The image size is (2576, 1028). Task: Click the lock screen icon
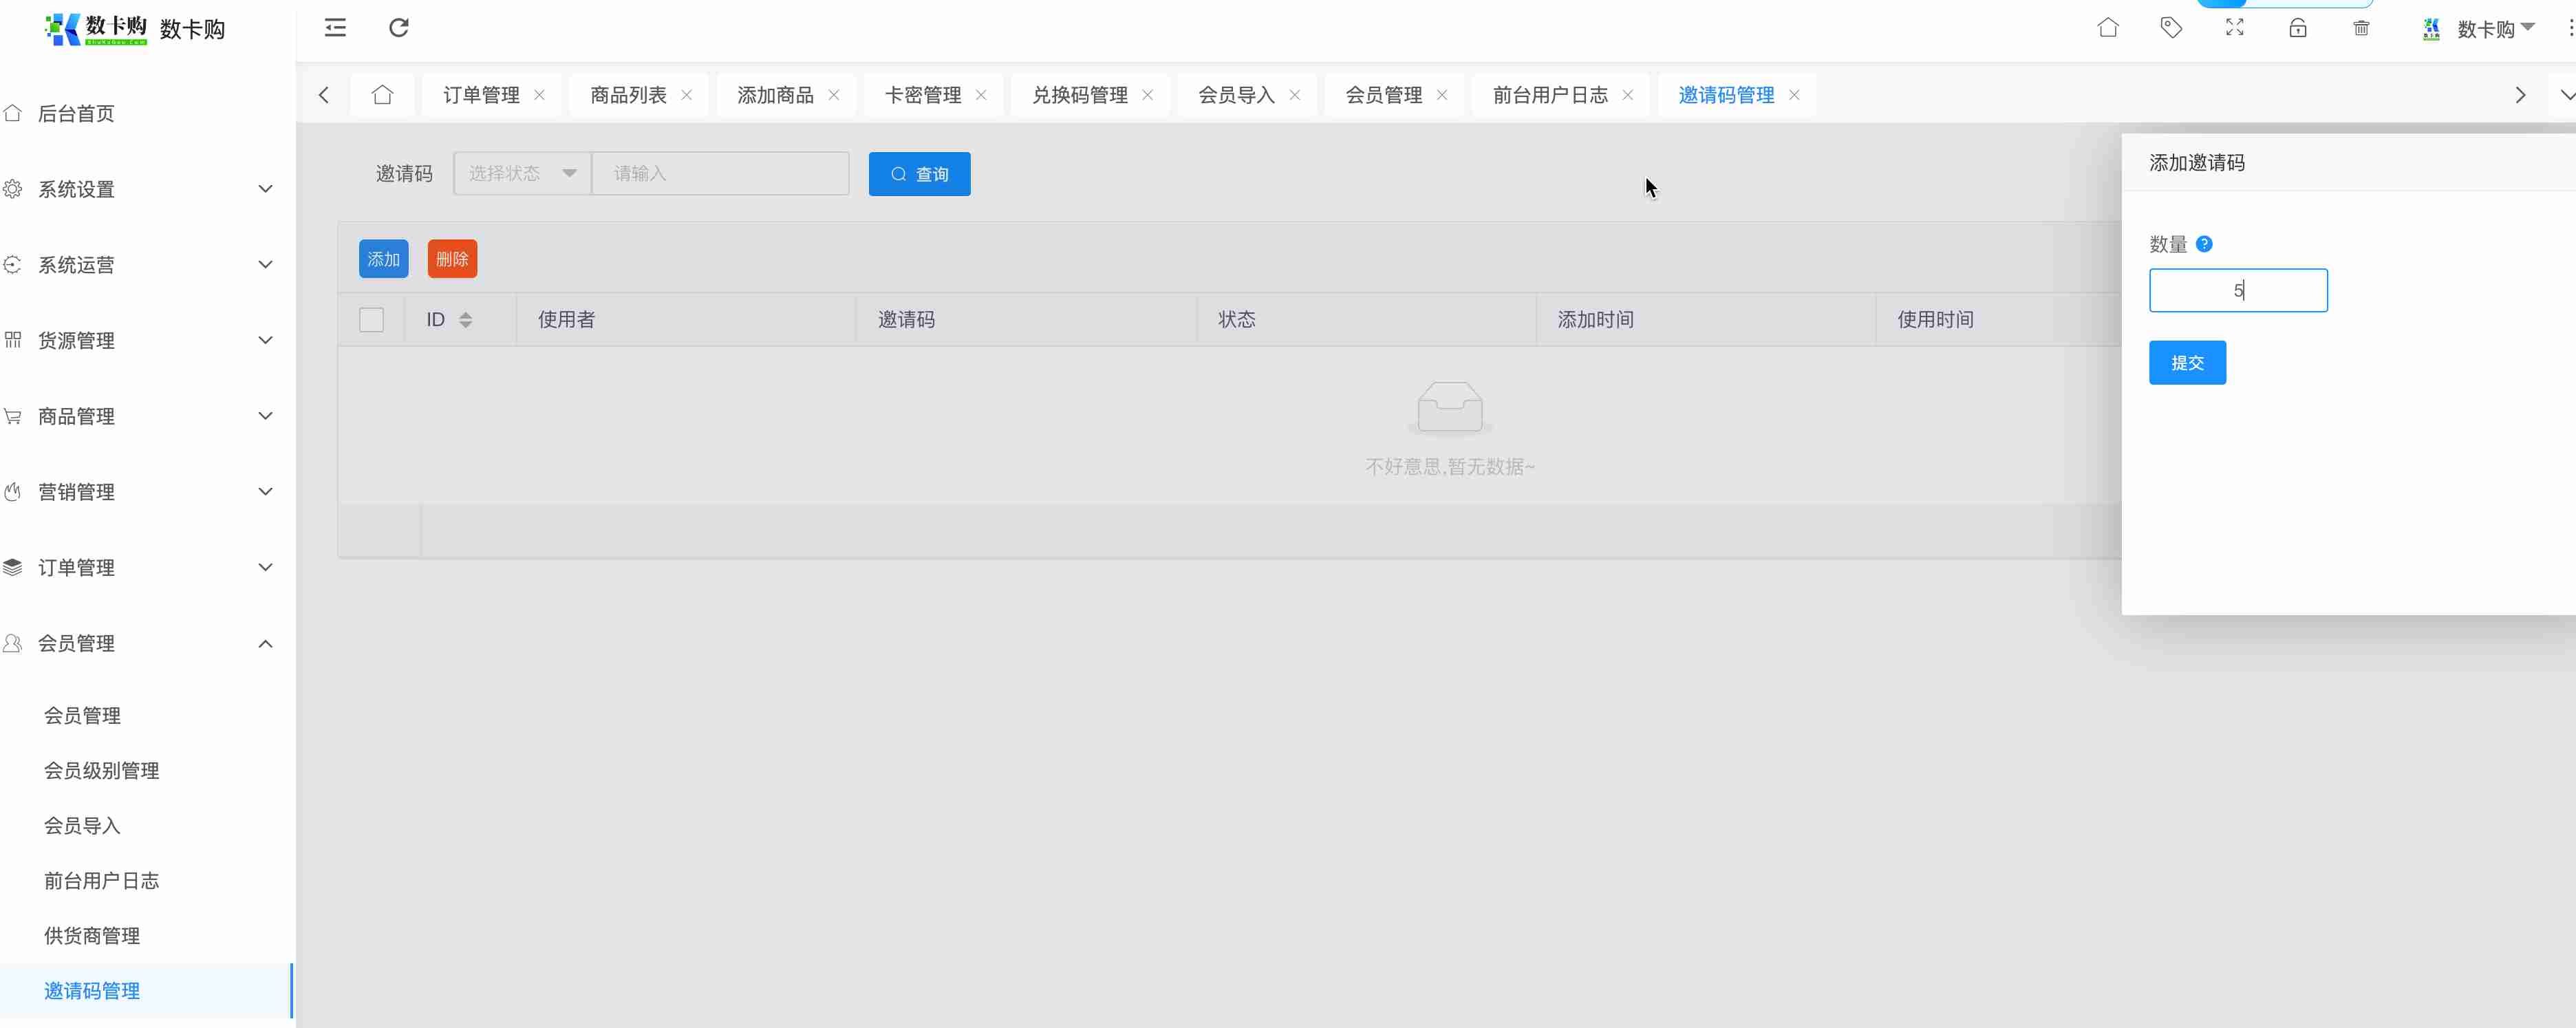(x=2297, y=28)
